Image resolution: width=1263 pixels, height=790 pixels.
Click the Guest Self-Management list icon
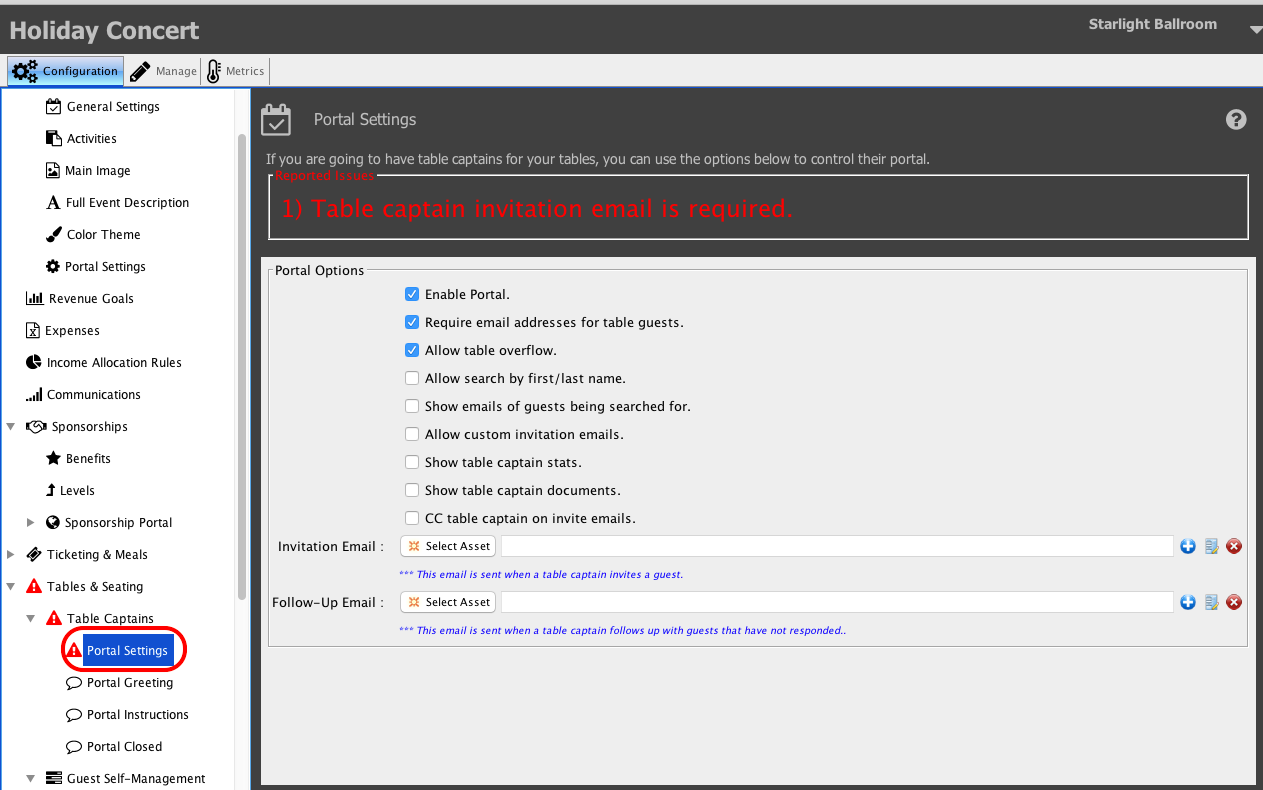(54, 778)
